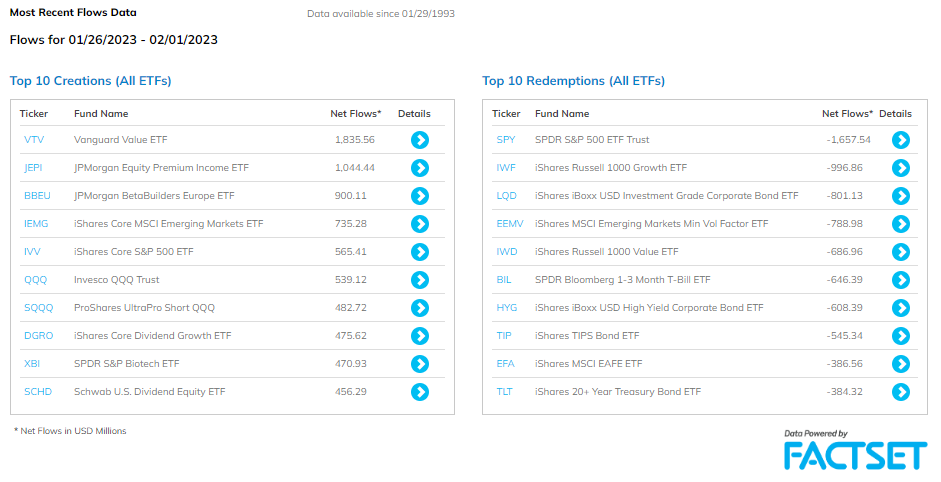This screenshot has width=941, height=482.
Task: Open details arrow for SPDR S&P 500 ETF Trust
Action: coord(901,140)
